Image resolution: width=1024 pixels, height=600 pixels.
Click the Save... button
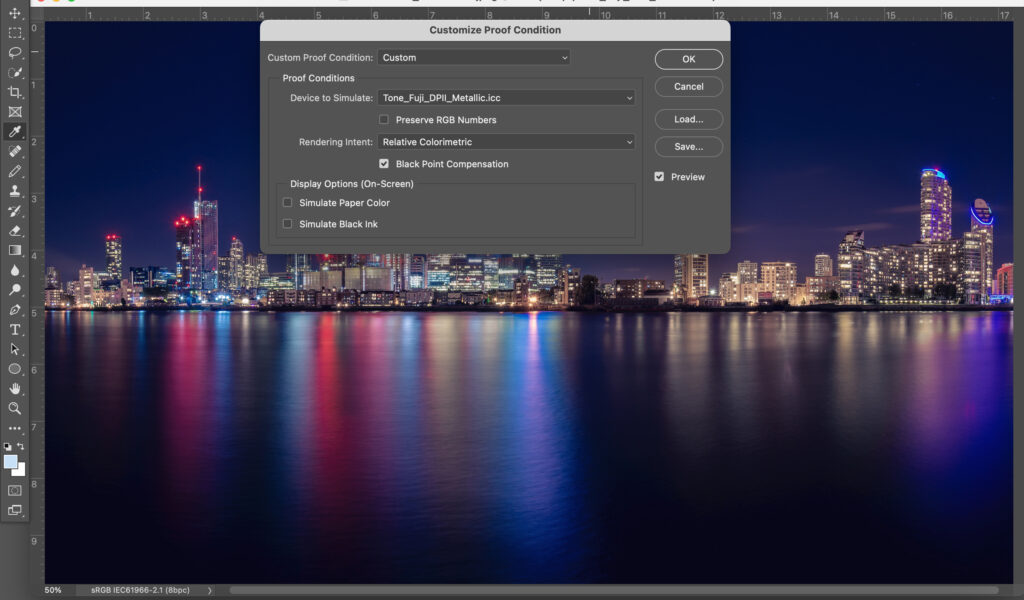coord(689,147)
